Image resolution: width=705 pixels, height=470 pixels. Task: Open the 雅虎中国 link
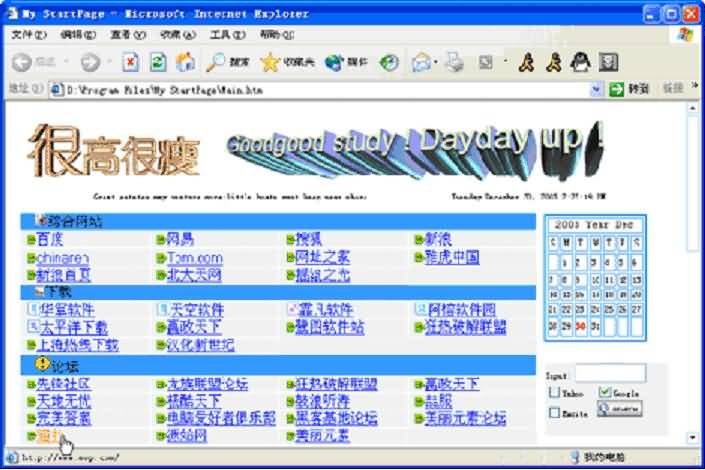coord(452,257)
